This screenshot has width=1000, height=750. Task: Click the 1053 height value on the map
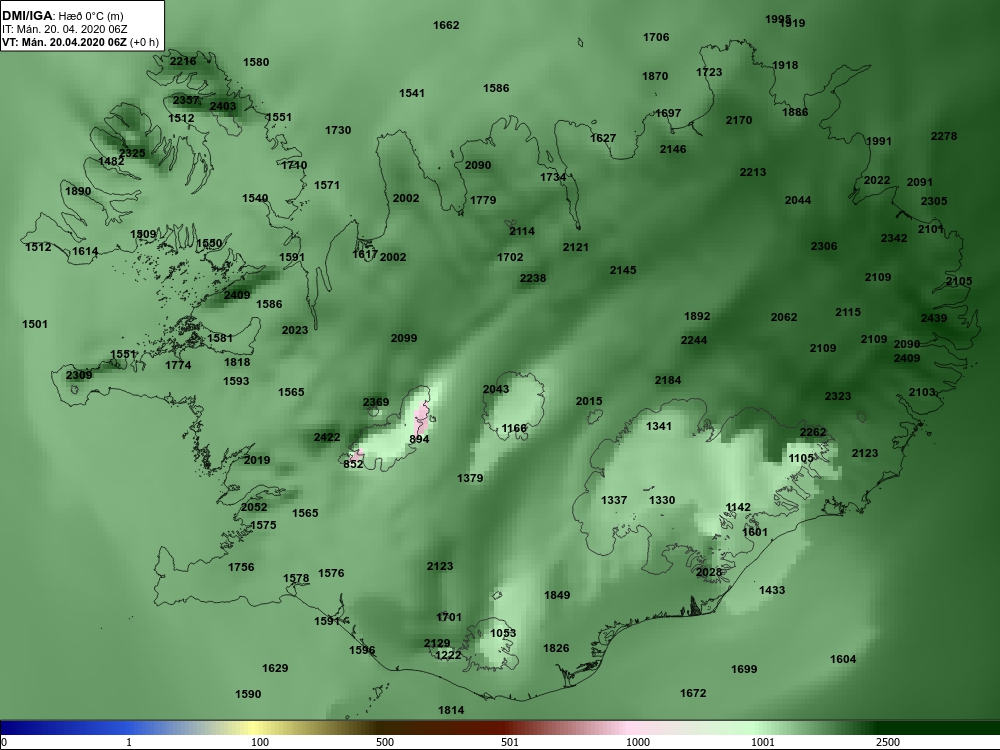click(x=503, y=633)
